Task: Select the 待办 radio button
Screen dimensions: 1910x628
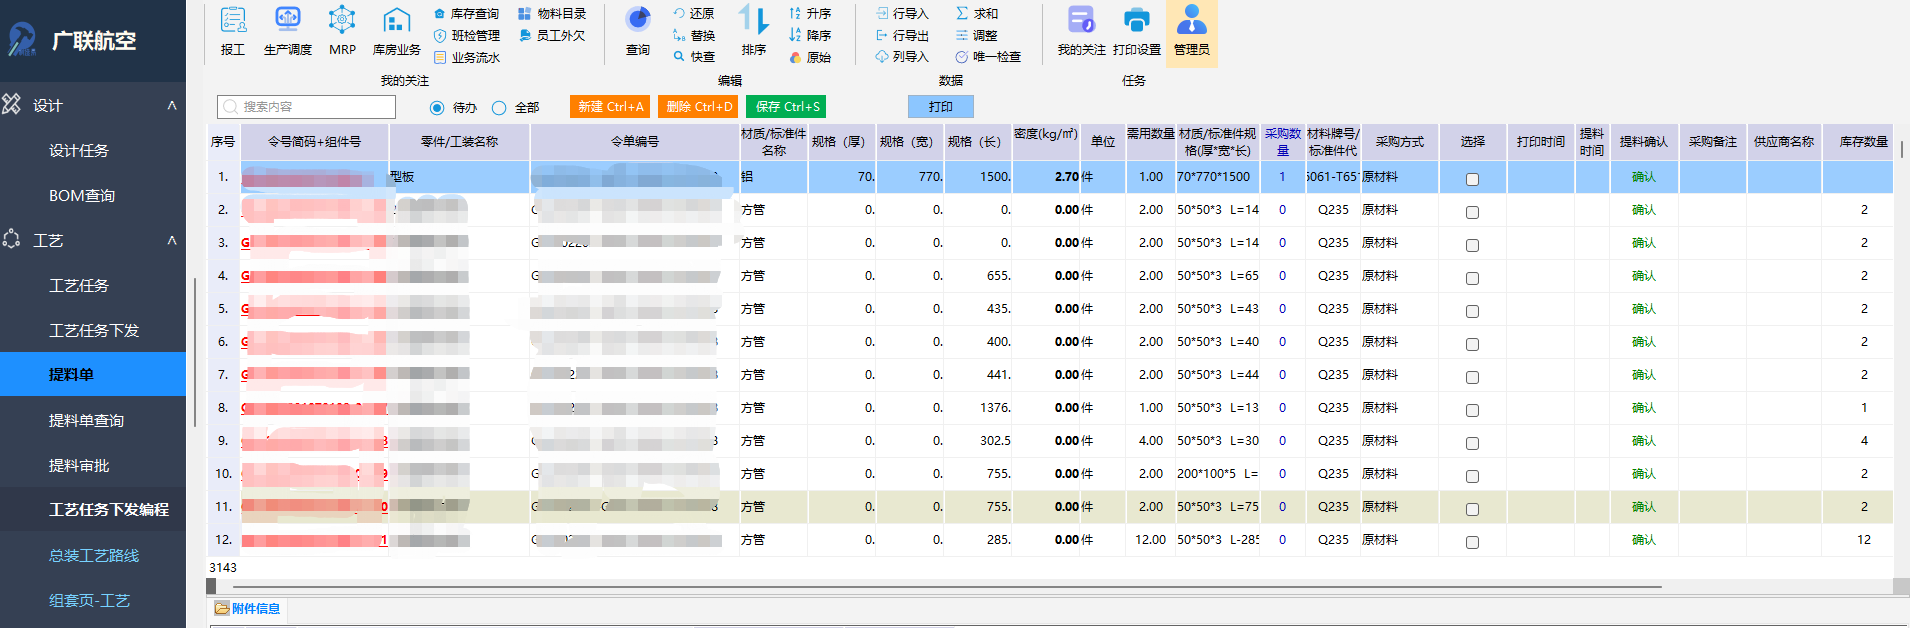Action: coord(437,108)
